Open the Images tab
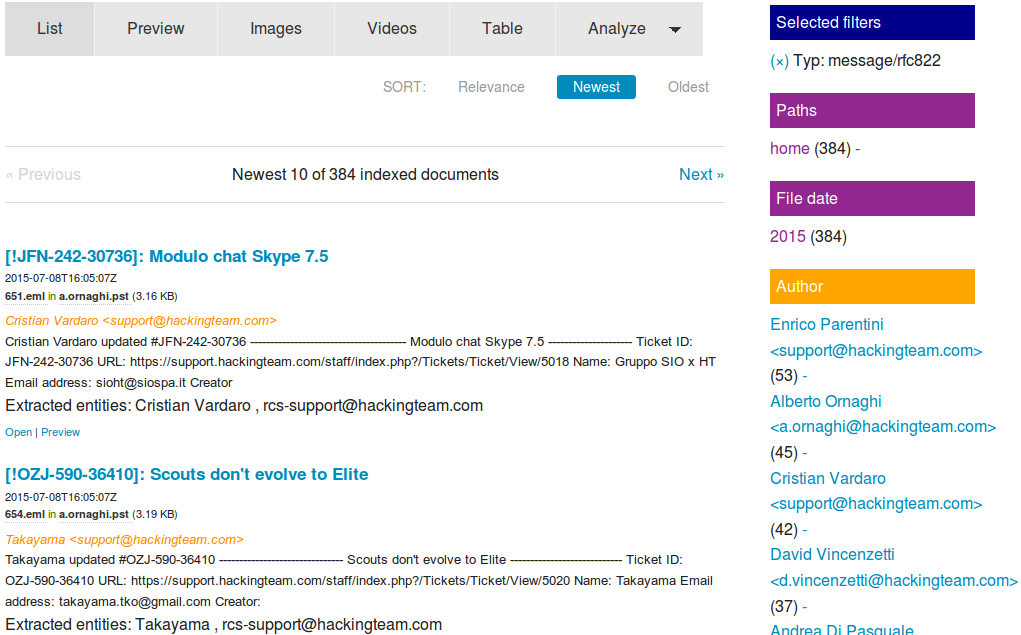The image size is (1021, 635). pos(275,29)
